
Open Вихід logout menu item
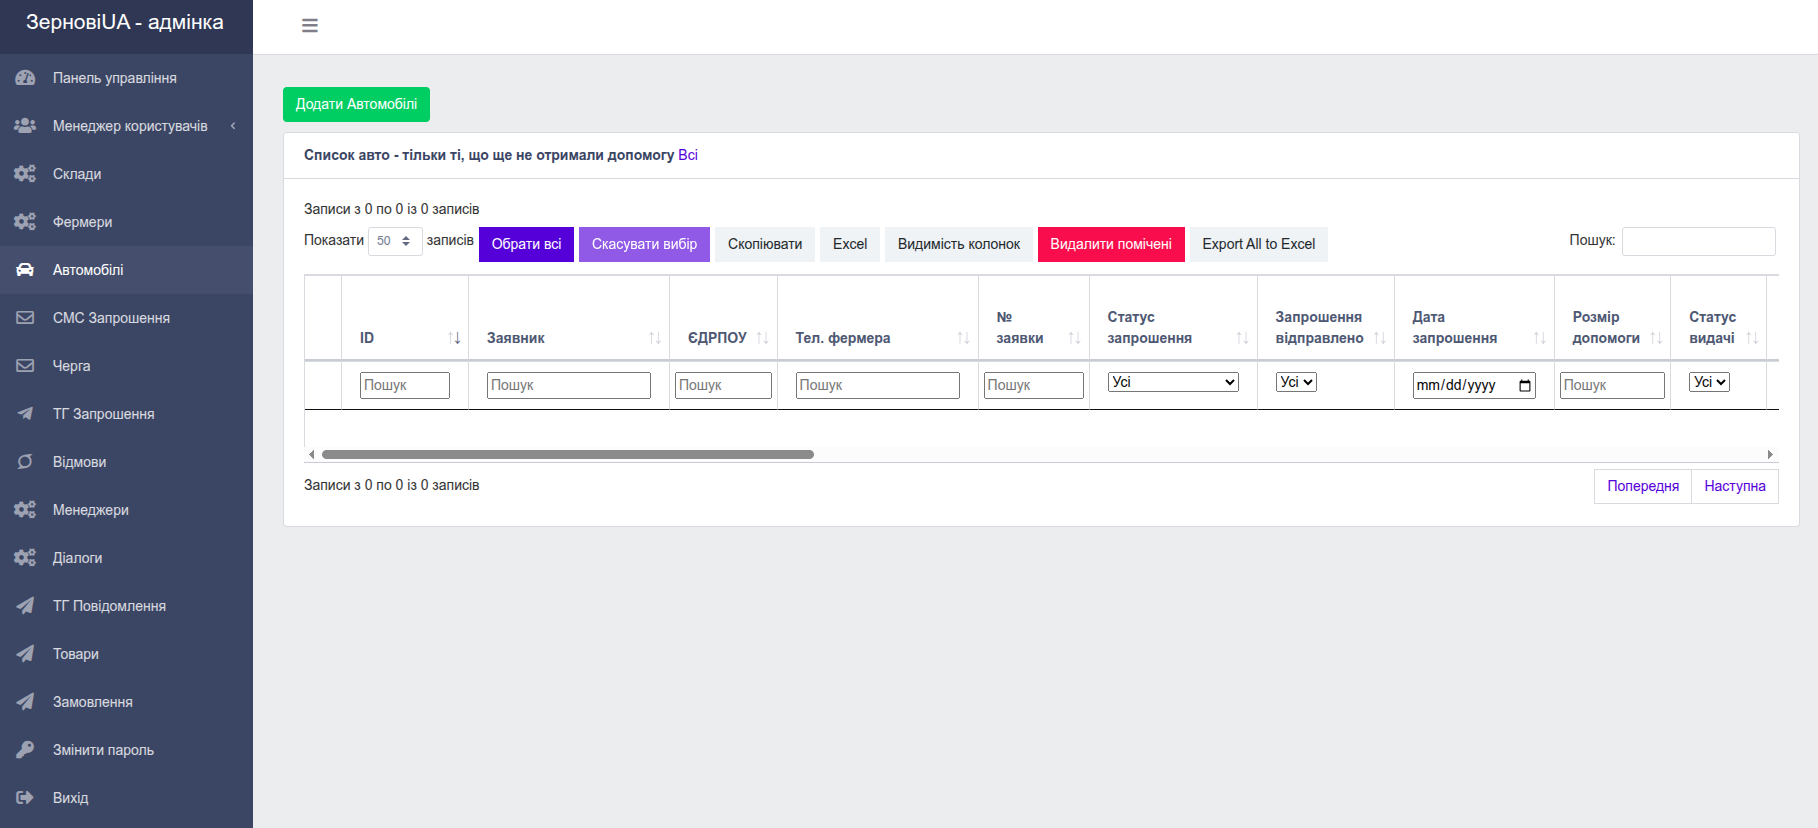[126, 798]
